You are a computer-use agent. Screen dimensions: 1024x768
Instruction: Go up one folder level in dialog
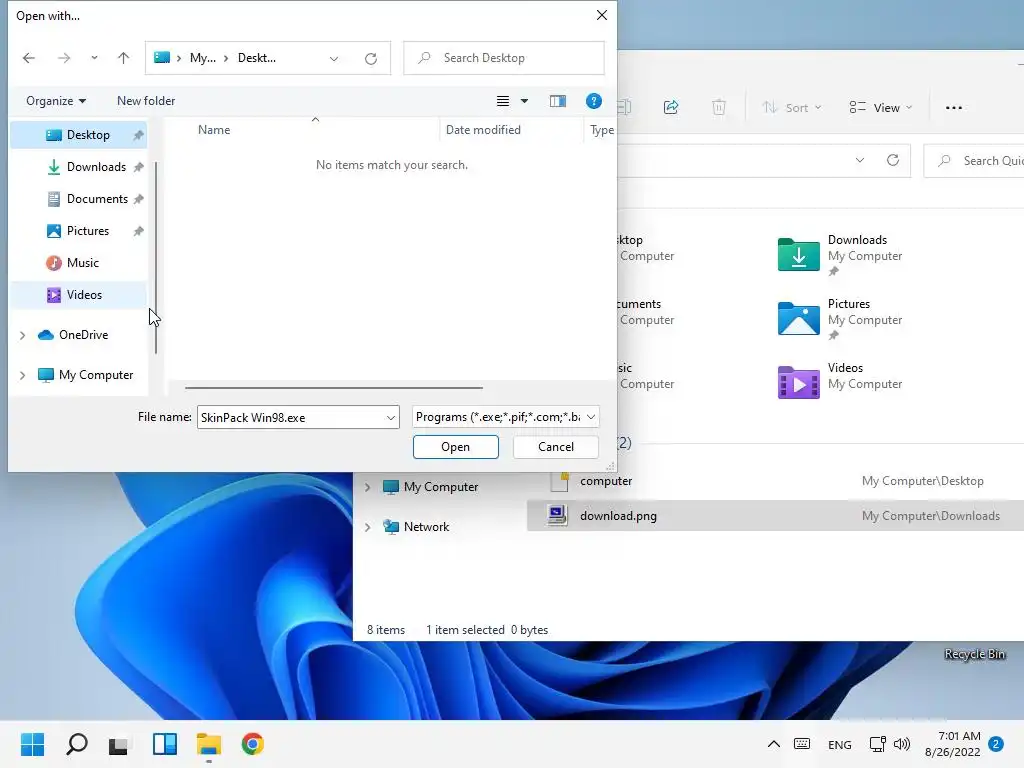point(123,58)
